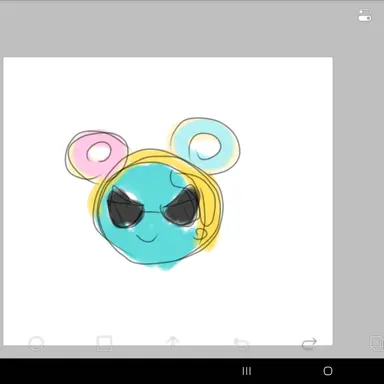Tap the left black sunglasses lens
This screenshot has height=384, width=384.
tap(124, 209)
